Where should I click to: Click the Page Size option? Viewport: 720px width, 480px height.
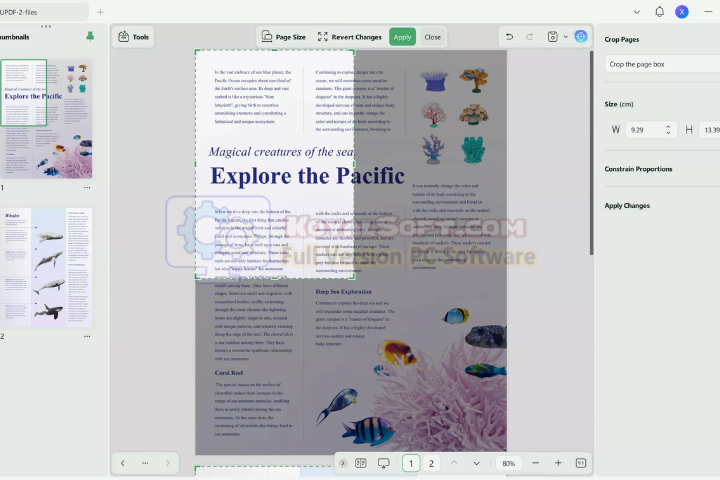(283, 37)
